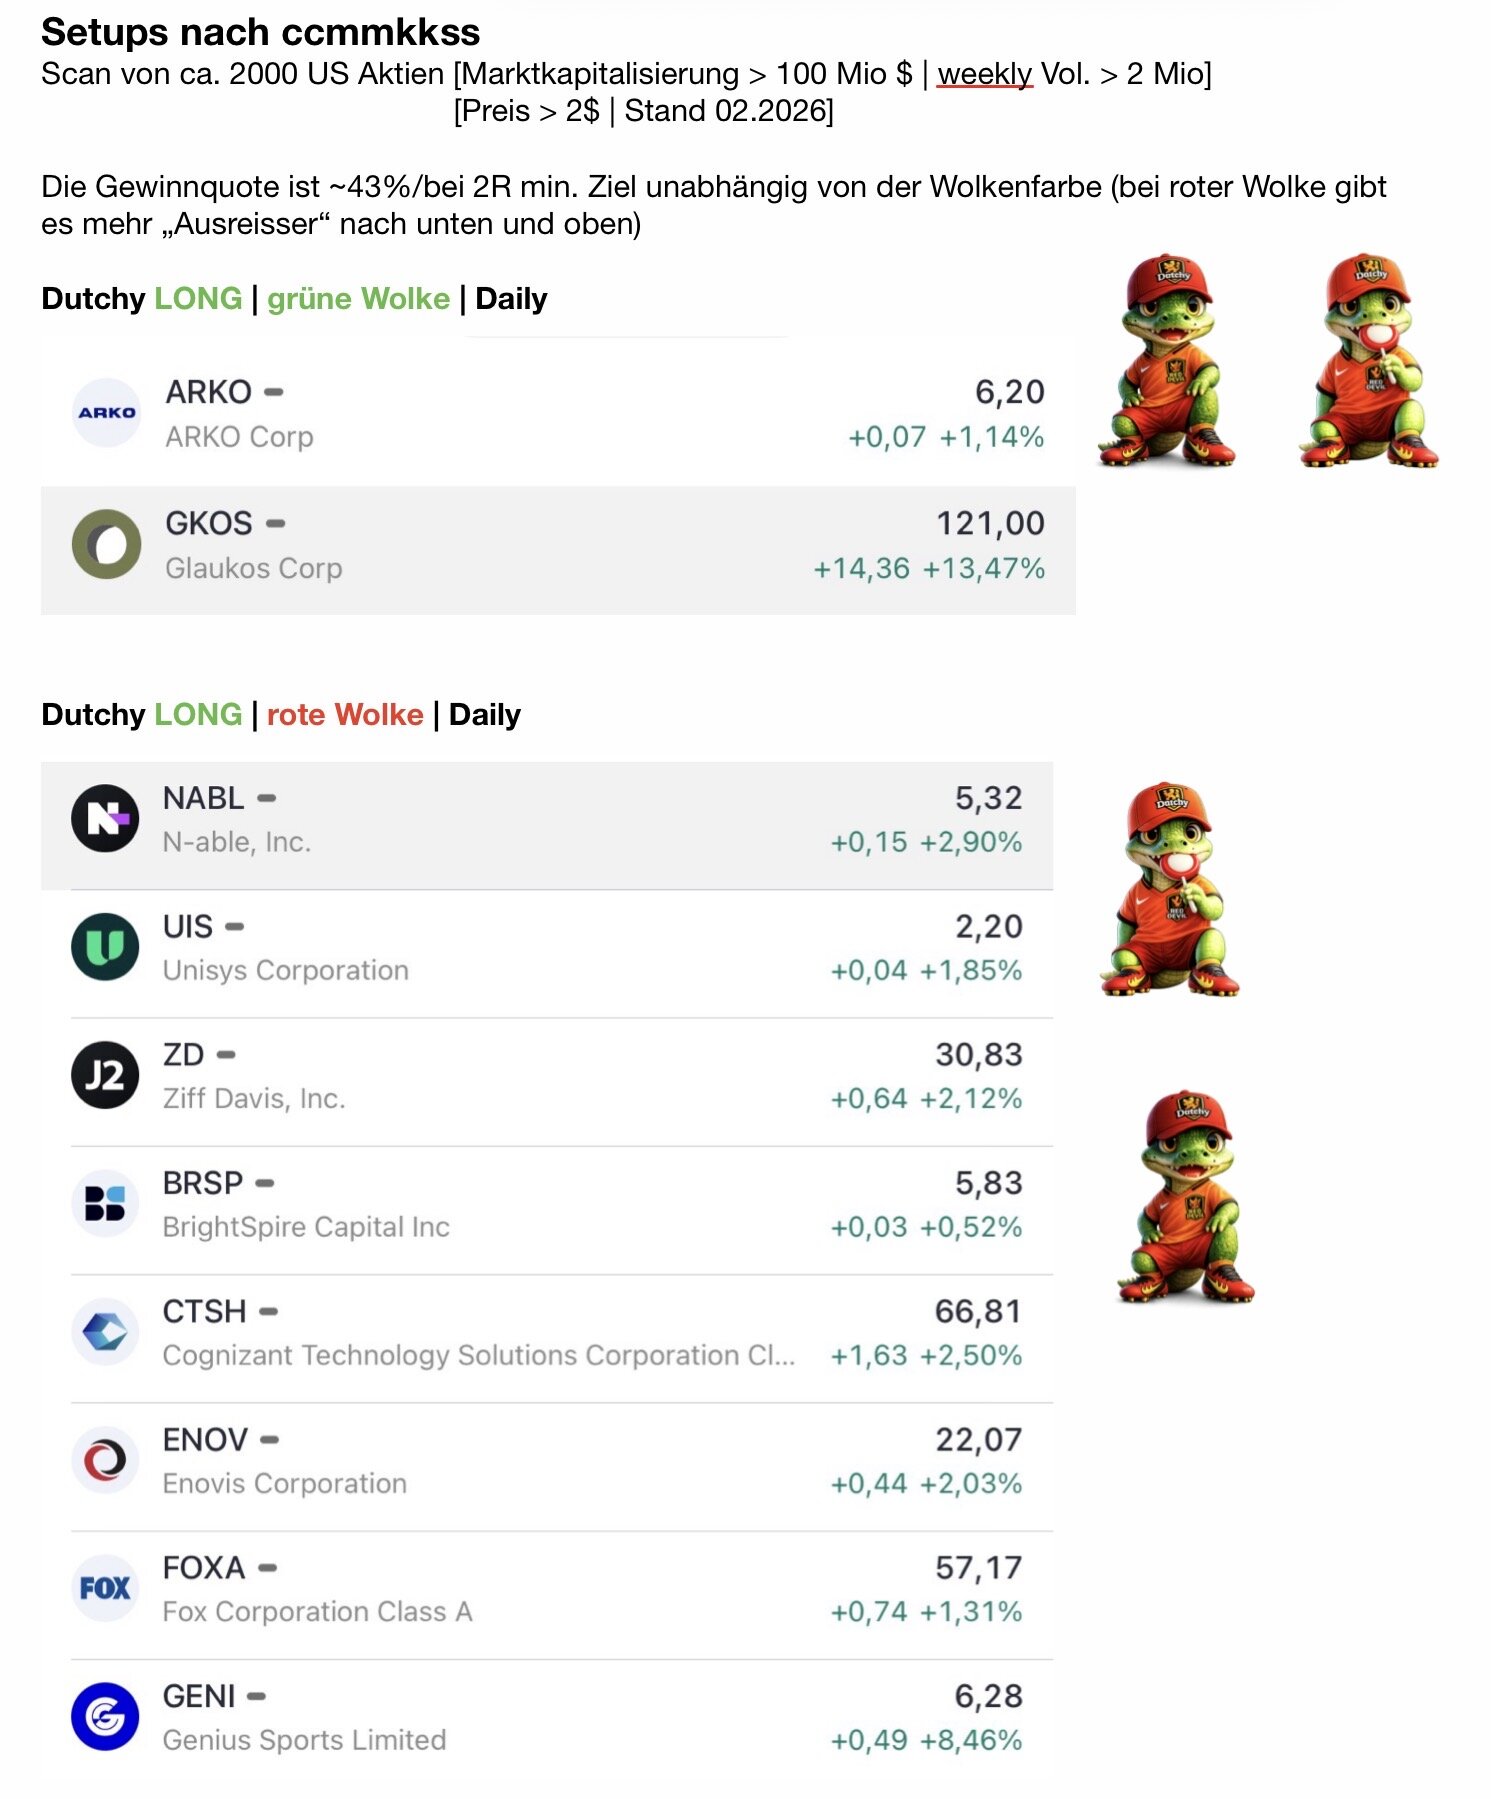This screenshot has width=1491, height=1799.
Task: Click the dash marker beside FOXA
Action: click(267, 1568)
